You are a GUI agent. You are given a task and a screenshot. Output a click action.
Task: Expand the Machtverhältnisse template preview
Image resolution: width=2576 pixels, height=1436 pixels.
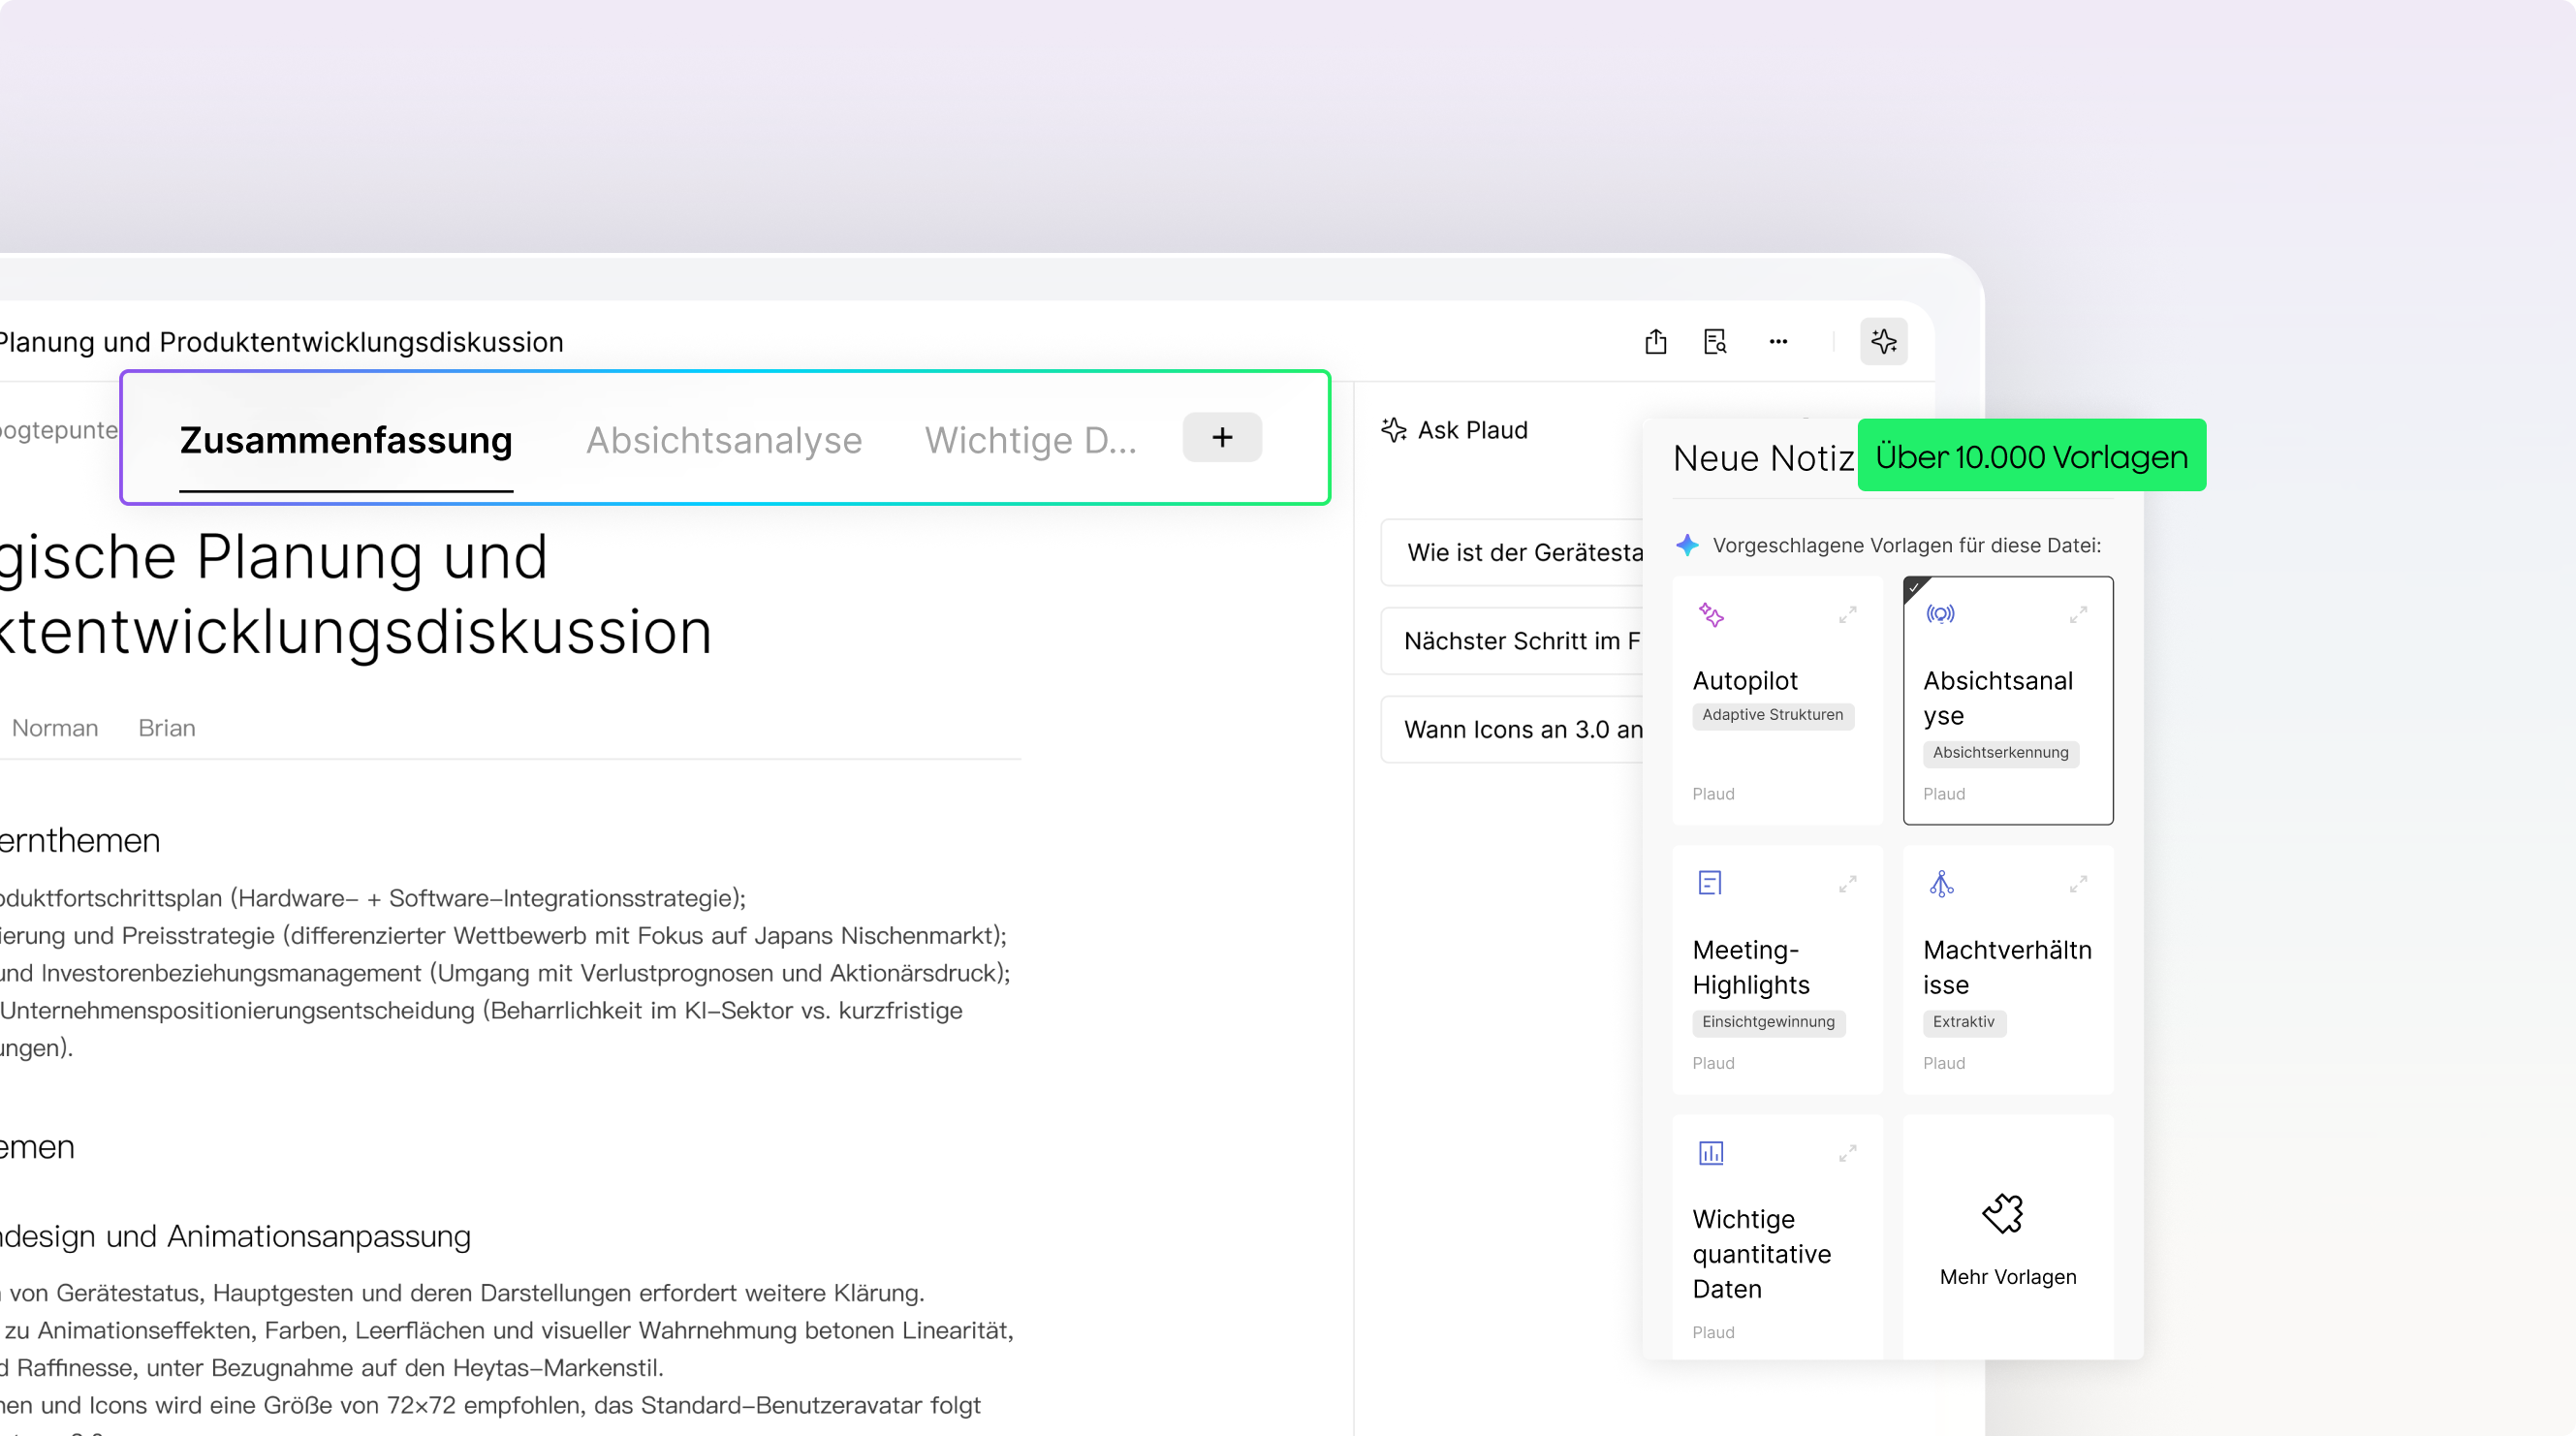point(2078,884)
